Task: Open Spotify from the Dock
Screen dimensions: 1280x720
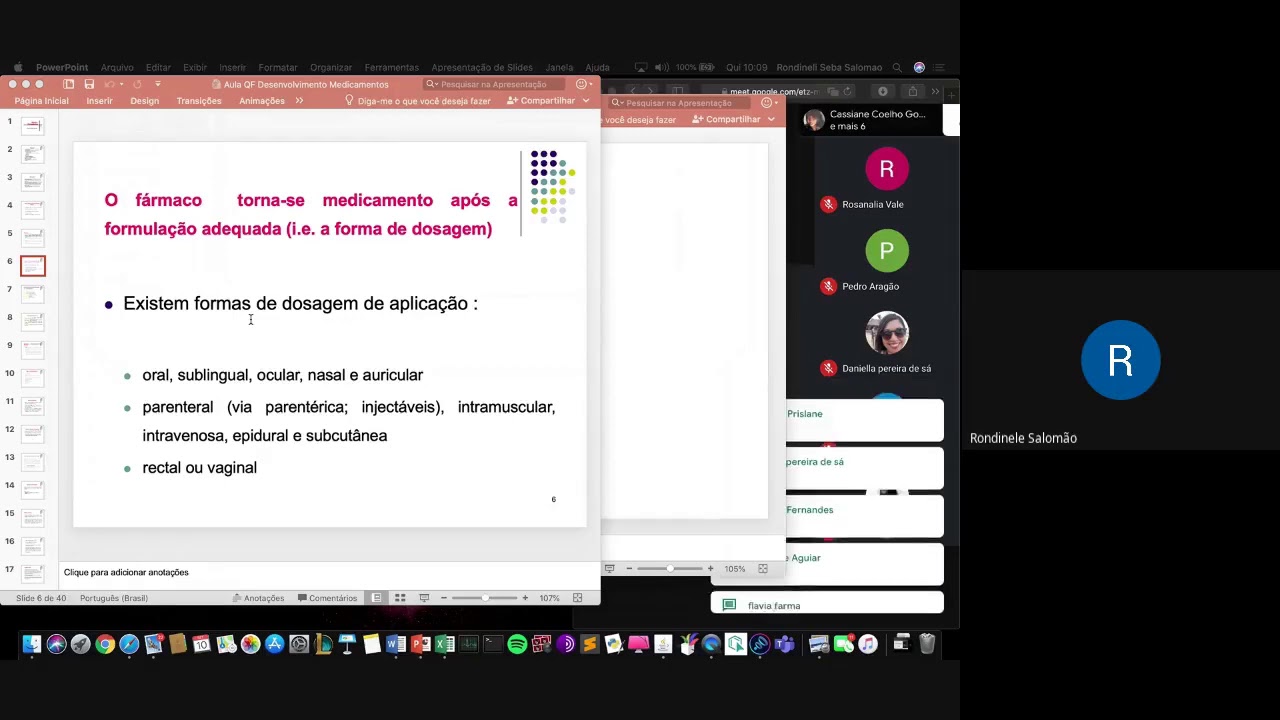Action: [x=517, y=644]
